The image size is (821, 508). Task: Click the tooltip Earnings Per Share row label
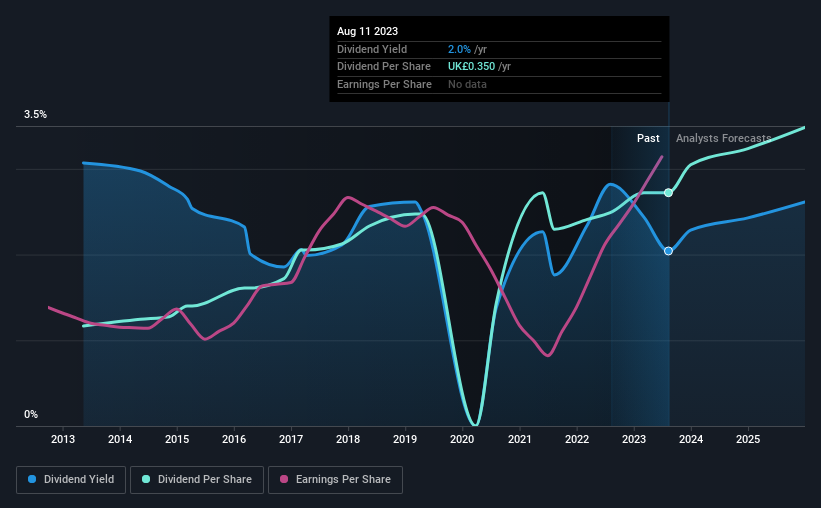click(384, 84)
